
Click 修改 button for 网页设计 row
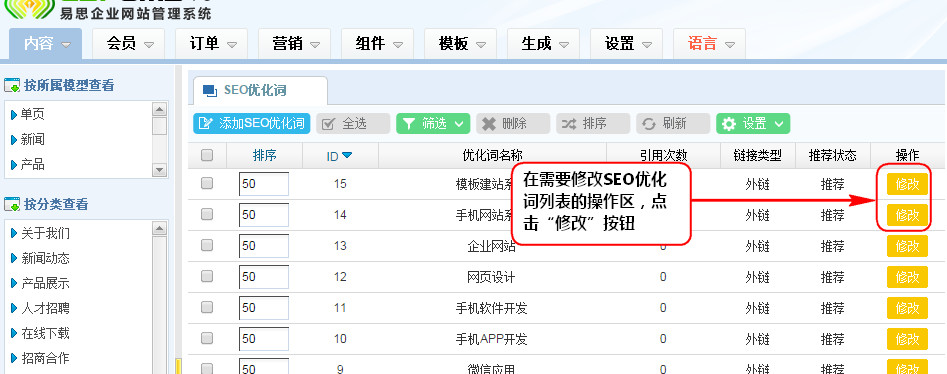[907, 277]
